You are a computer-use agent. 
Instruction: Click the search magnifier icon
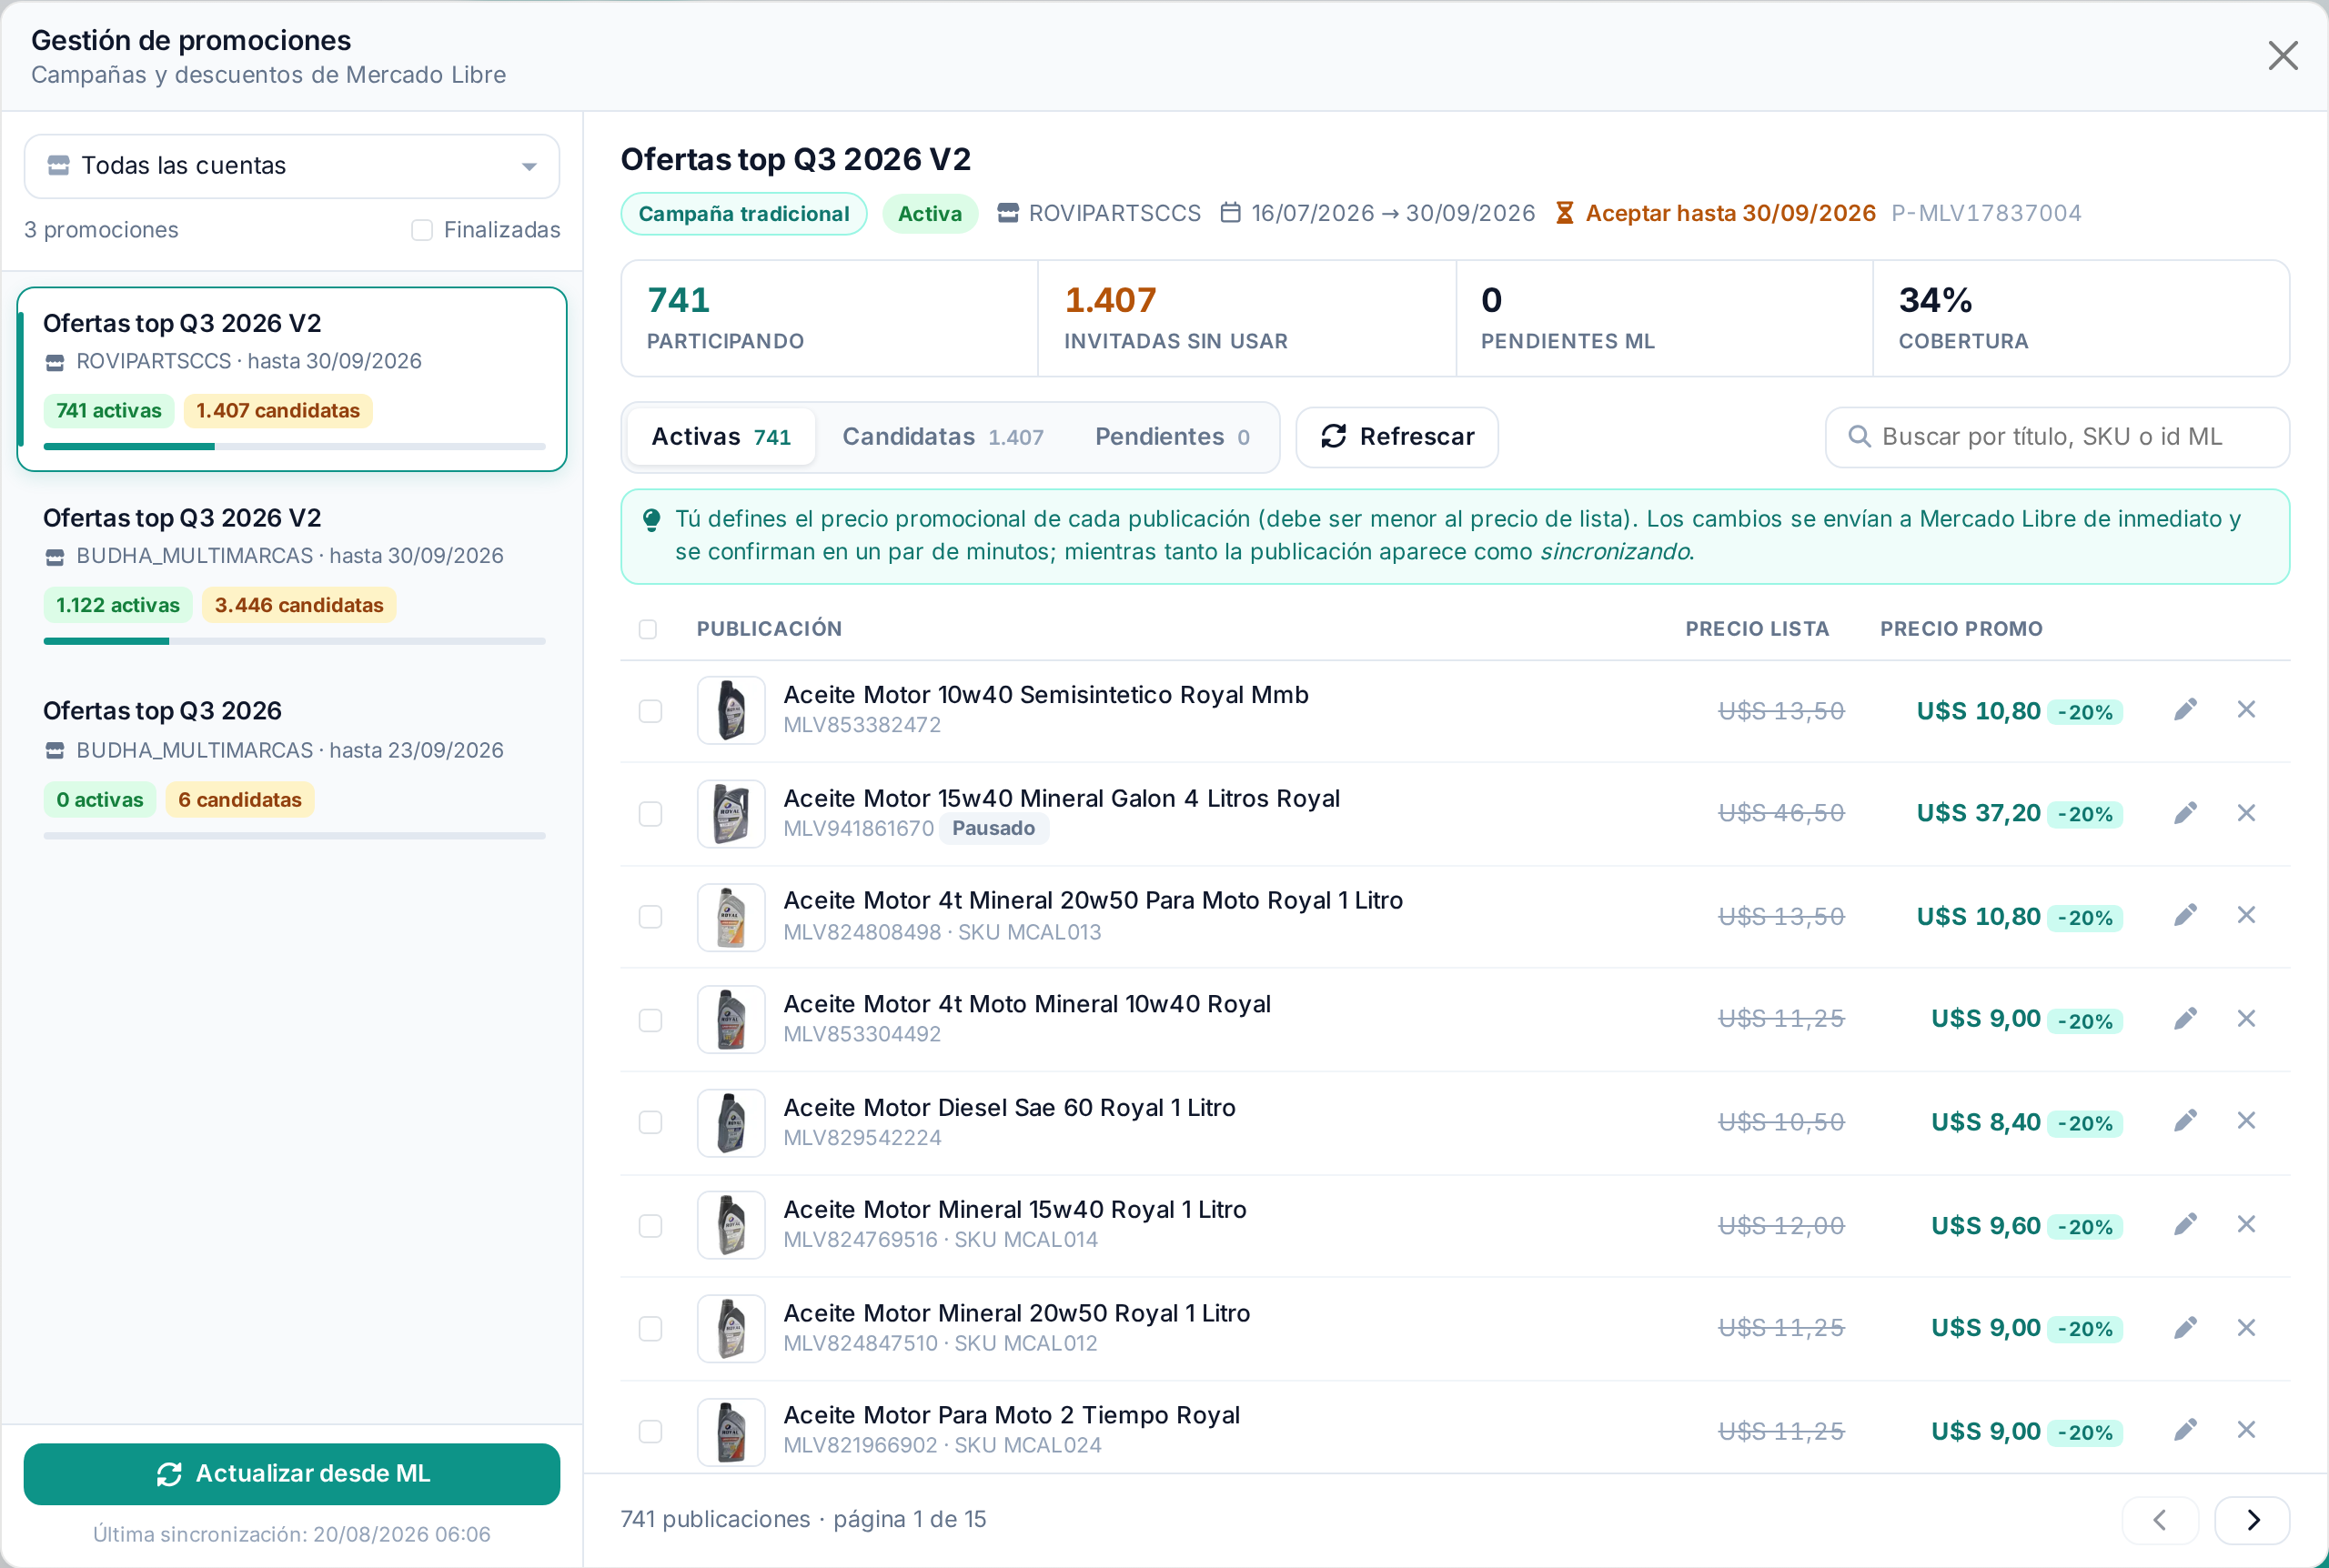click(1859, 437)
